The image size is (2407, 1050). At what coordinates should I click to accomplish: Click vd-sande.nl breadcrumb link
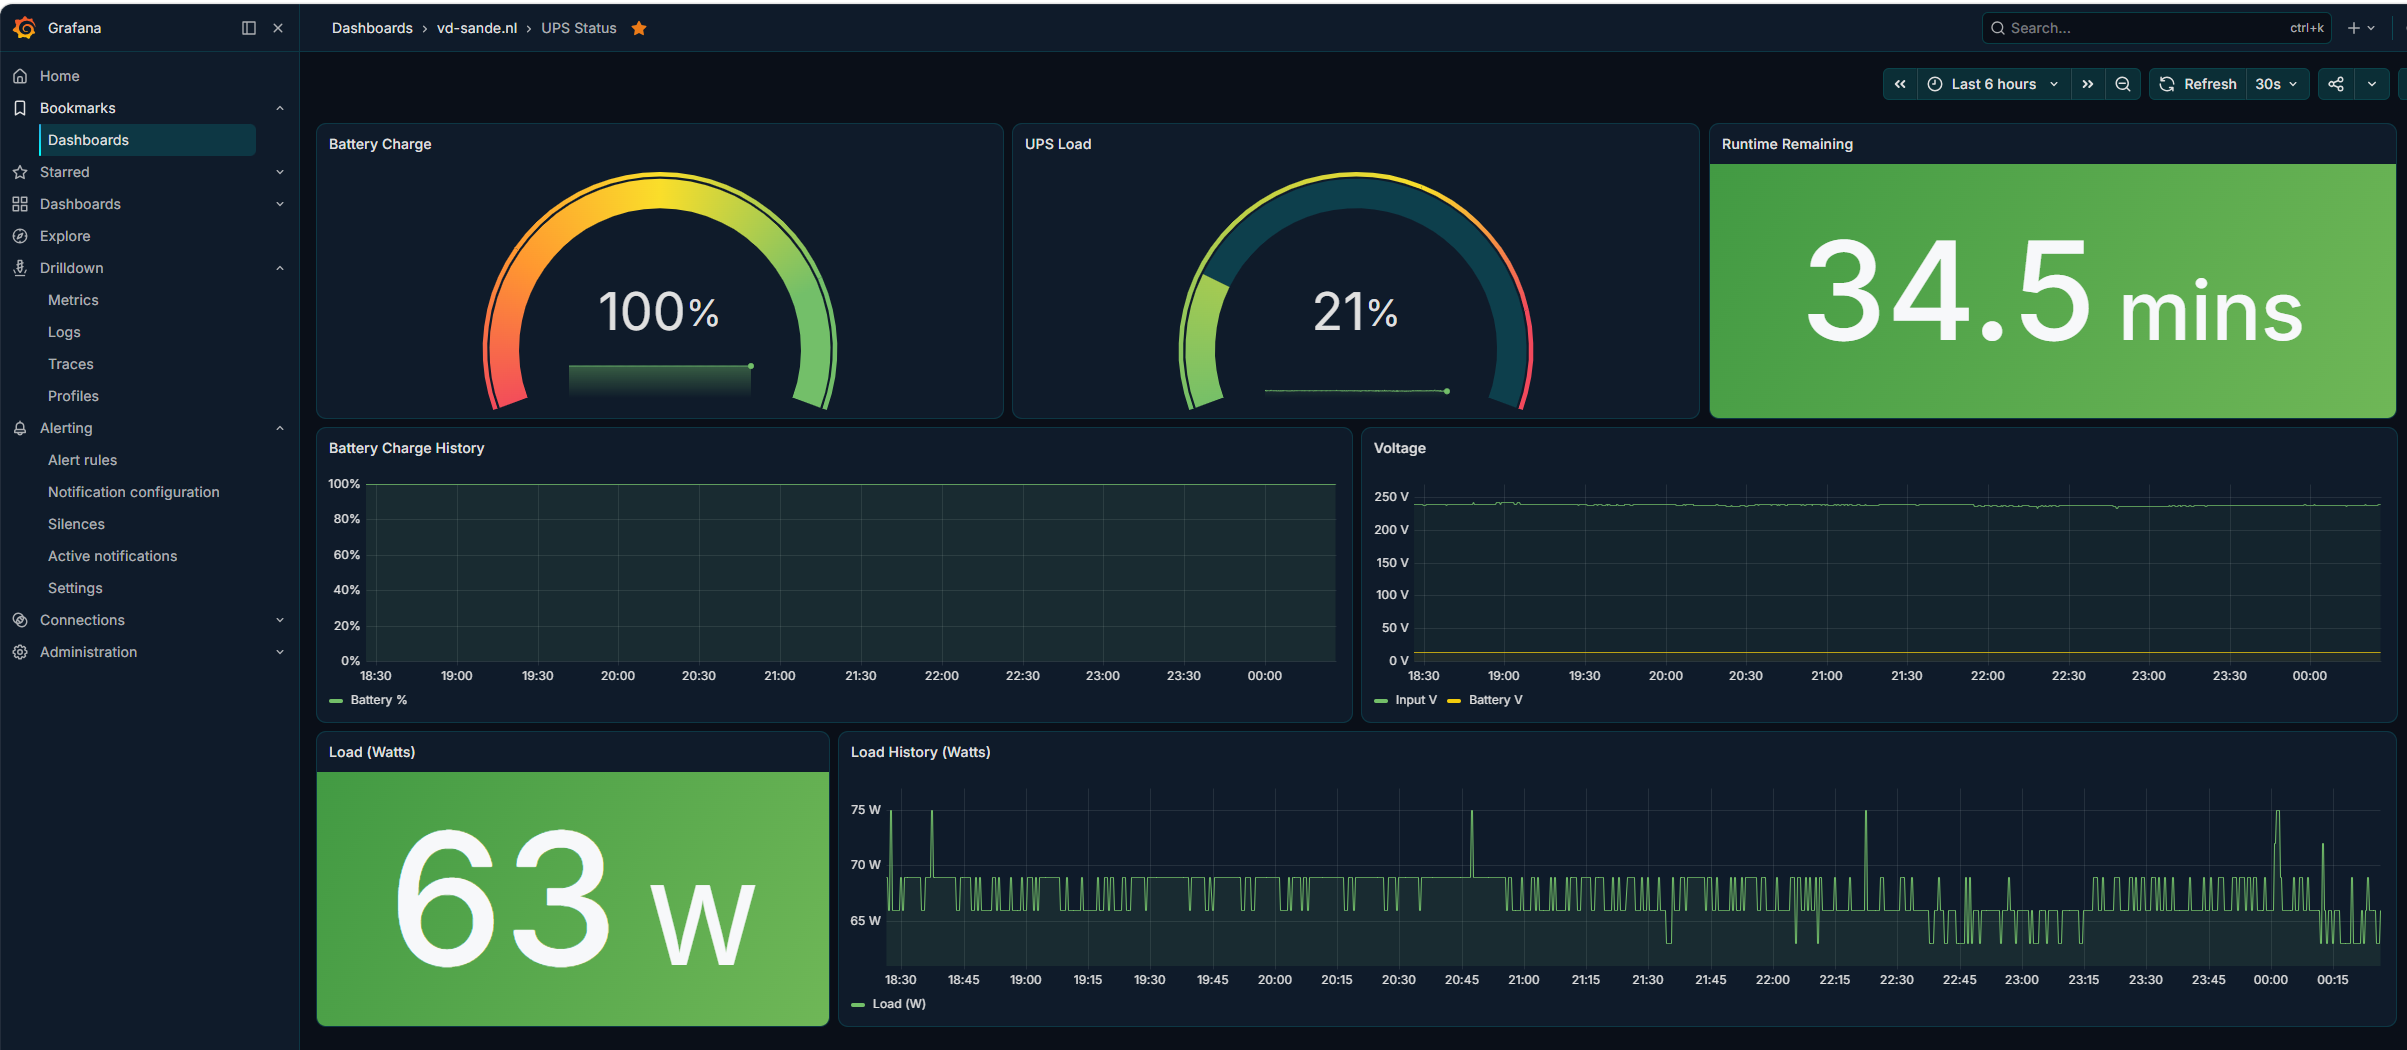[477, 28]
